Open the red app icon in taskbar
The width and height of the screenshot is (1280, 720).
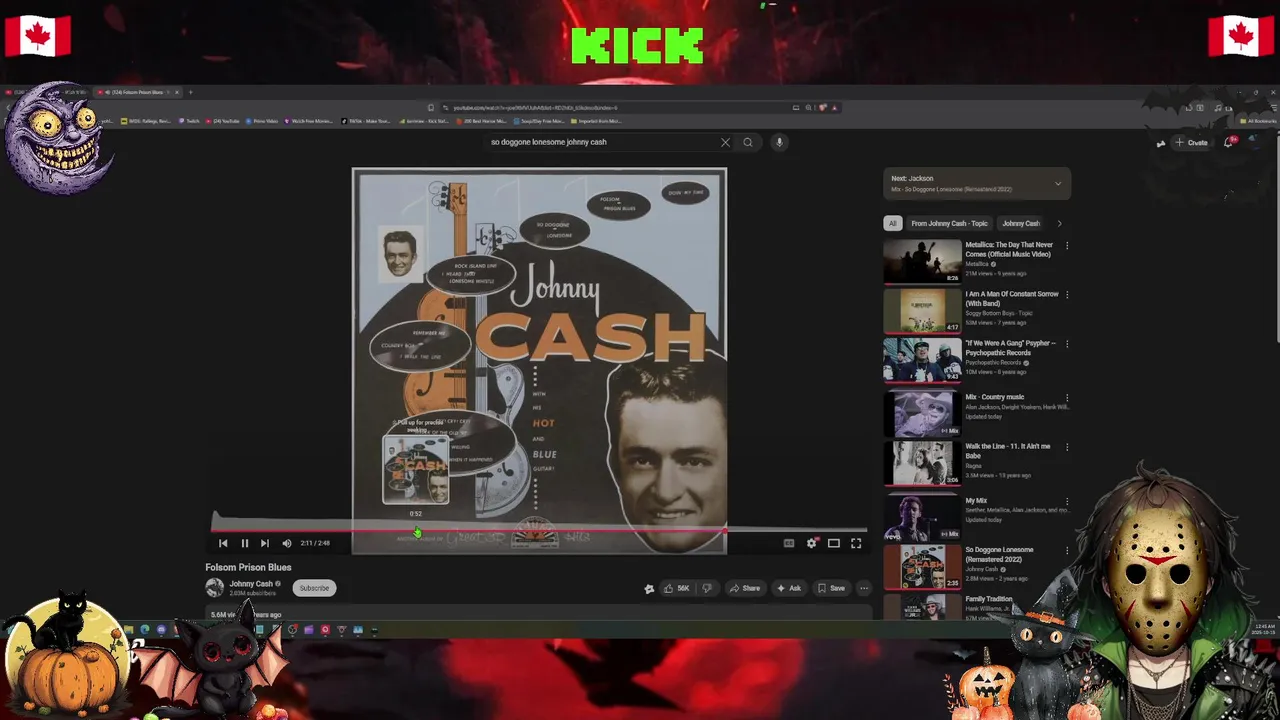pos(324,630)
